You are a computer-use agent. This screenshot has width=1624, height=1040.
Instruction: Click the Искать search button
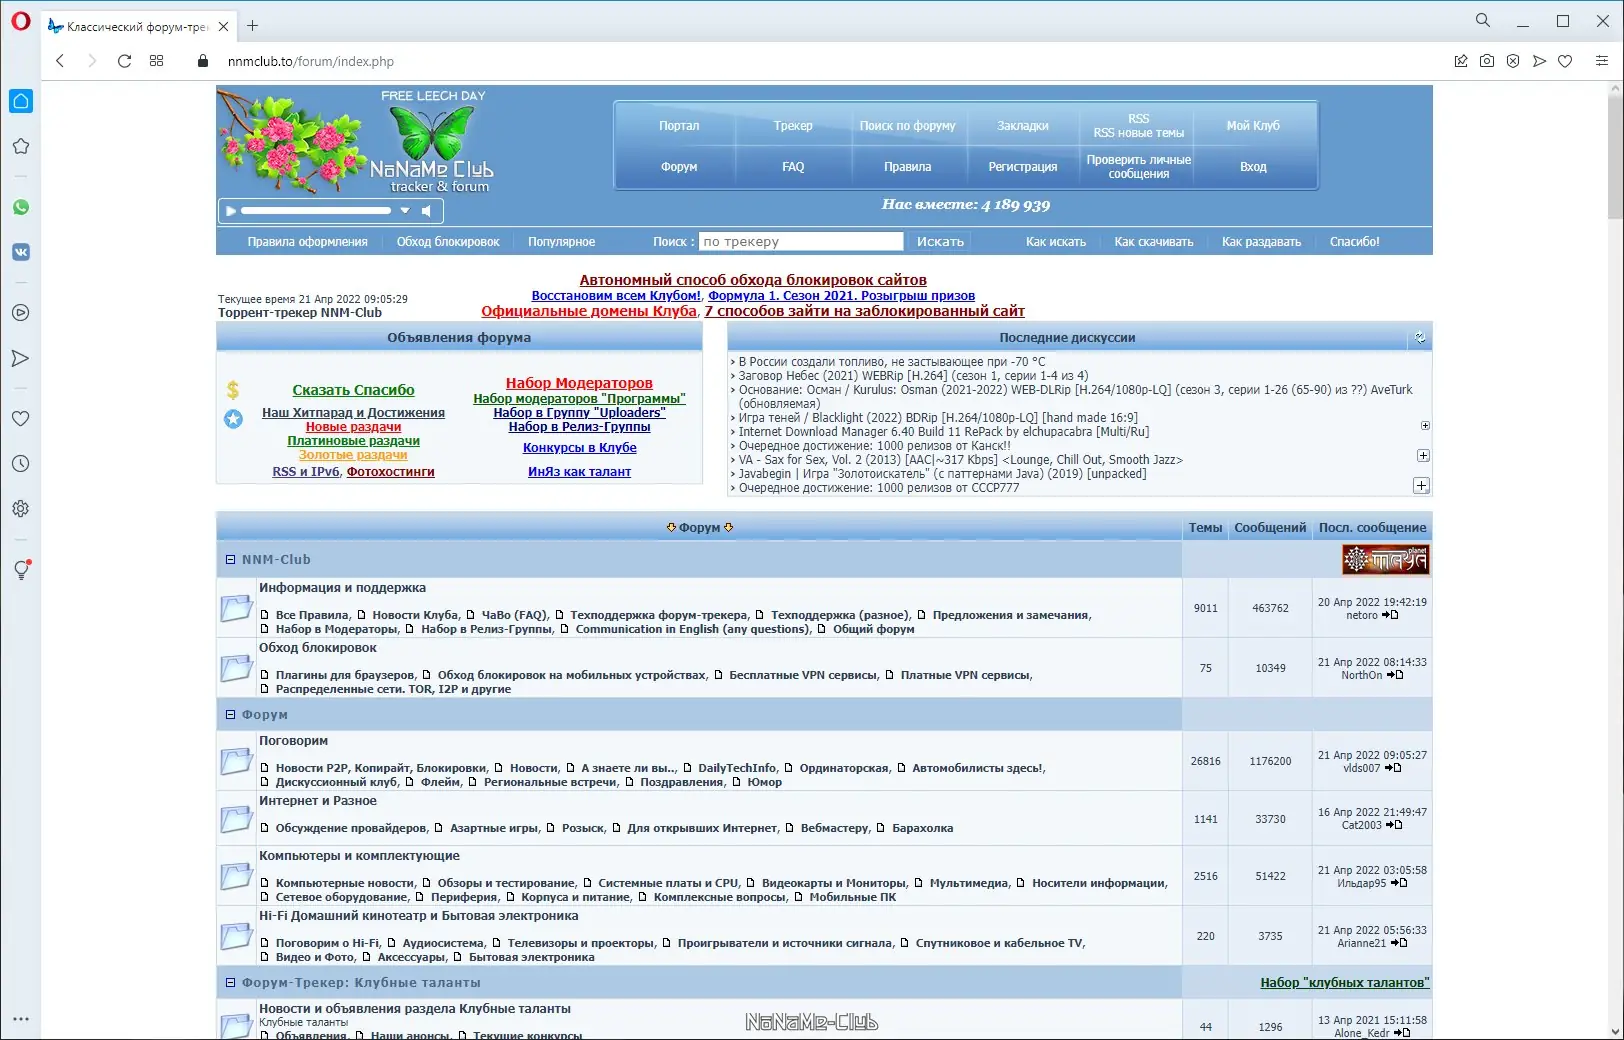click(x=941, y=242)
